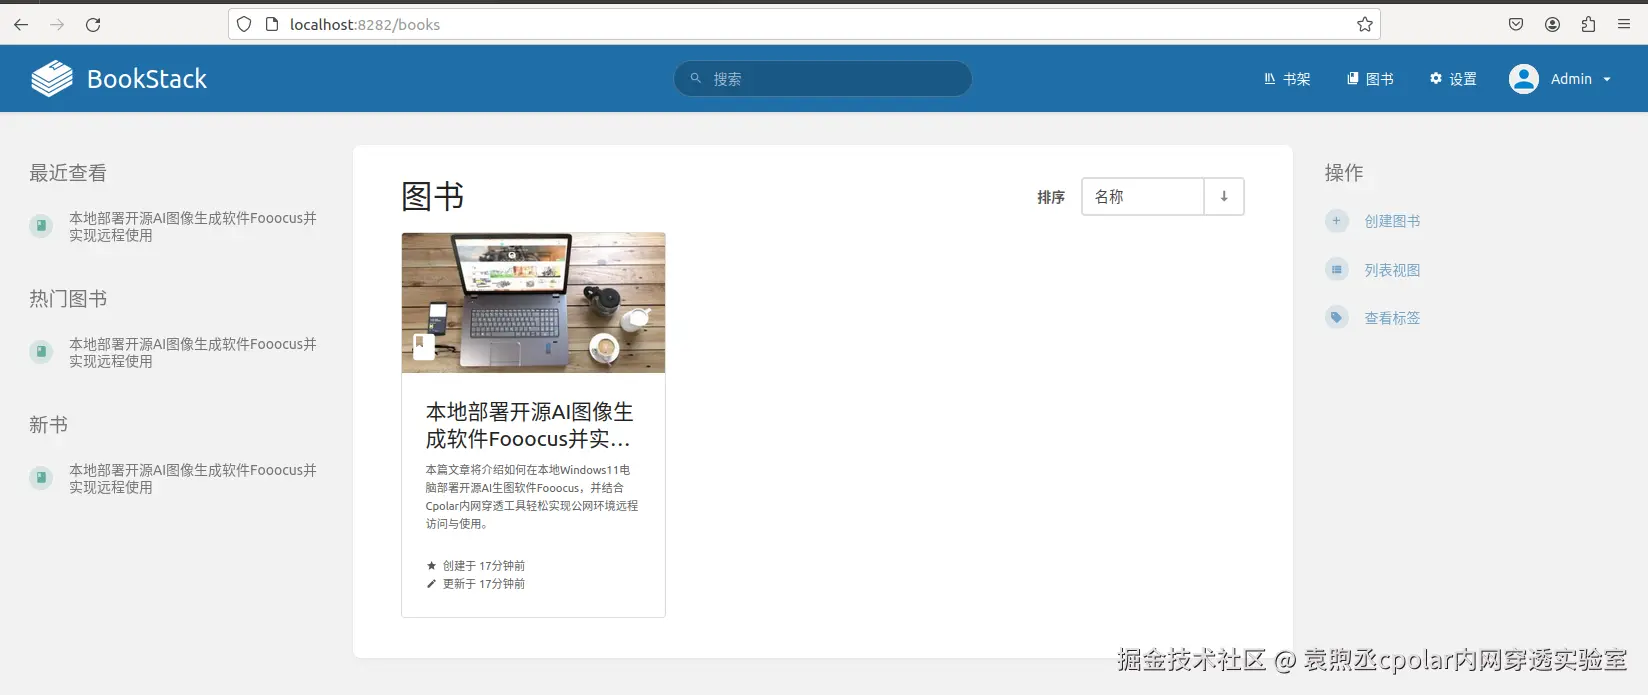Click the 新书 heading

tap(48, 425)
